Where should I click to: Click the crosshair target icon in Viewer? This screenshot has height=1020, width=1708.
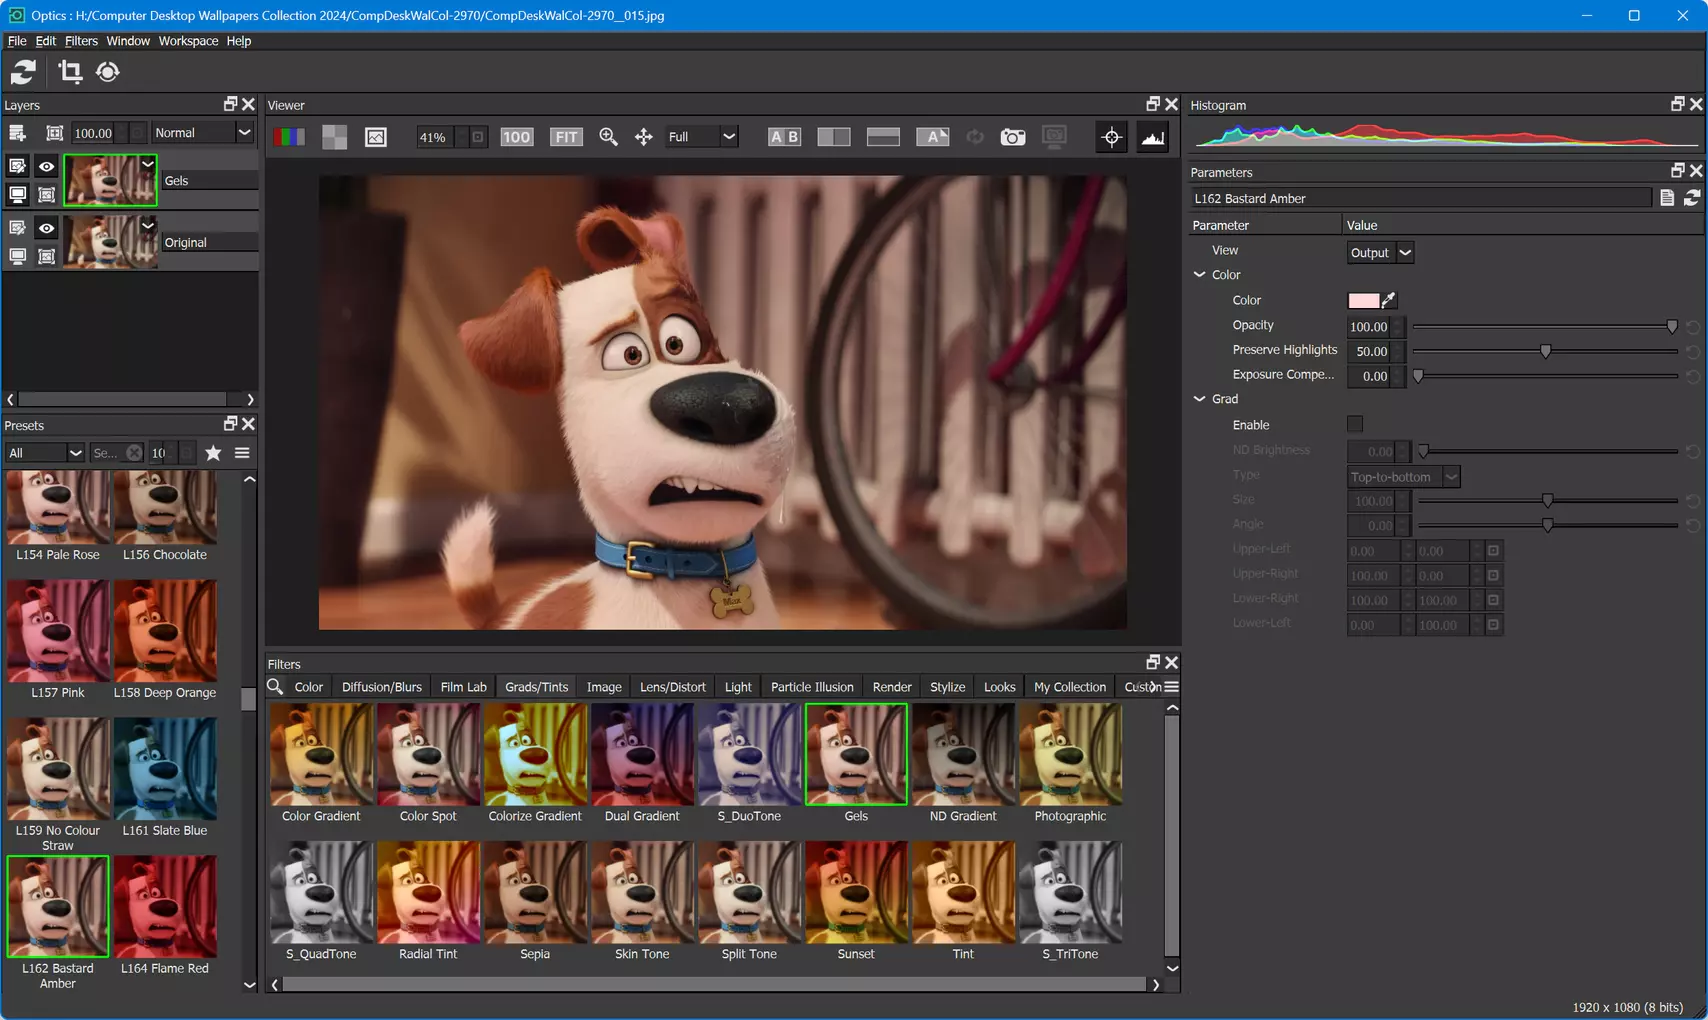[1112, 137]
